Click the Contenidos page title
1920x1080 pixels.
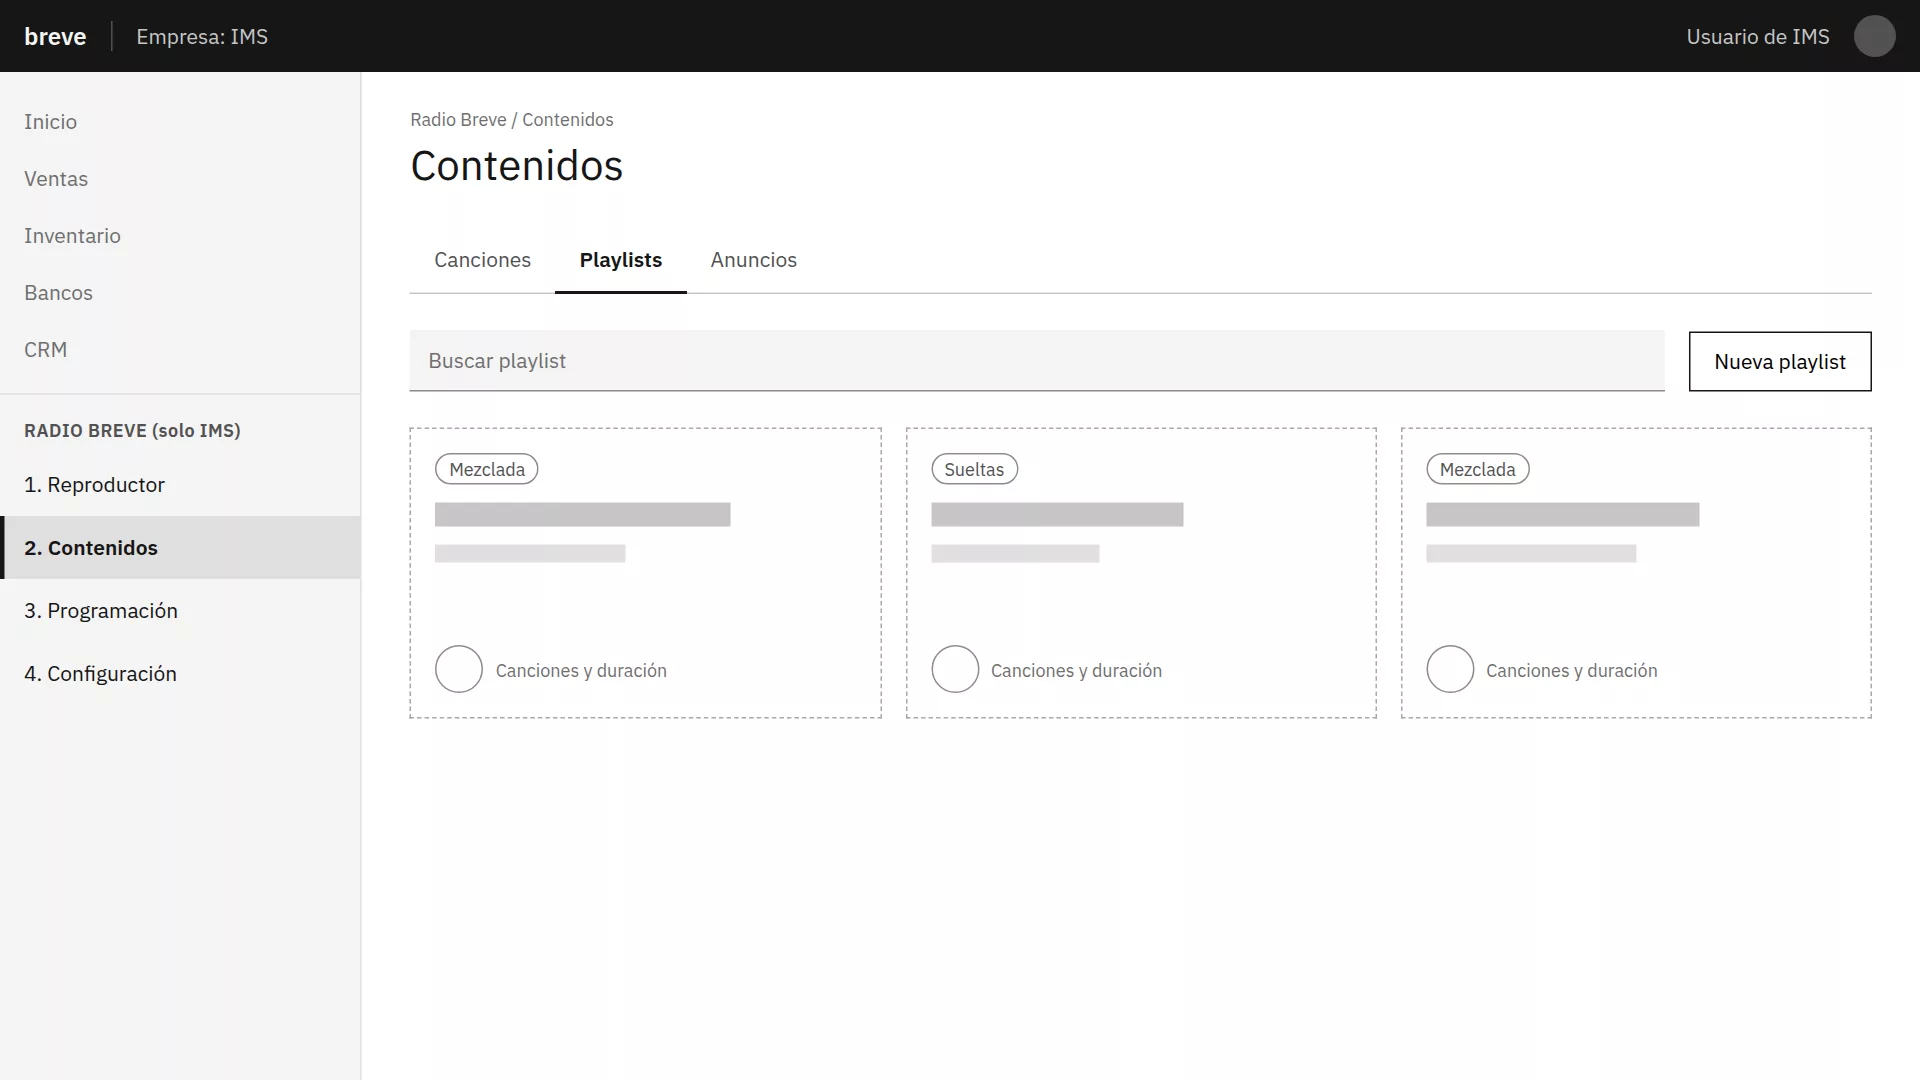517,166
